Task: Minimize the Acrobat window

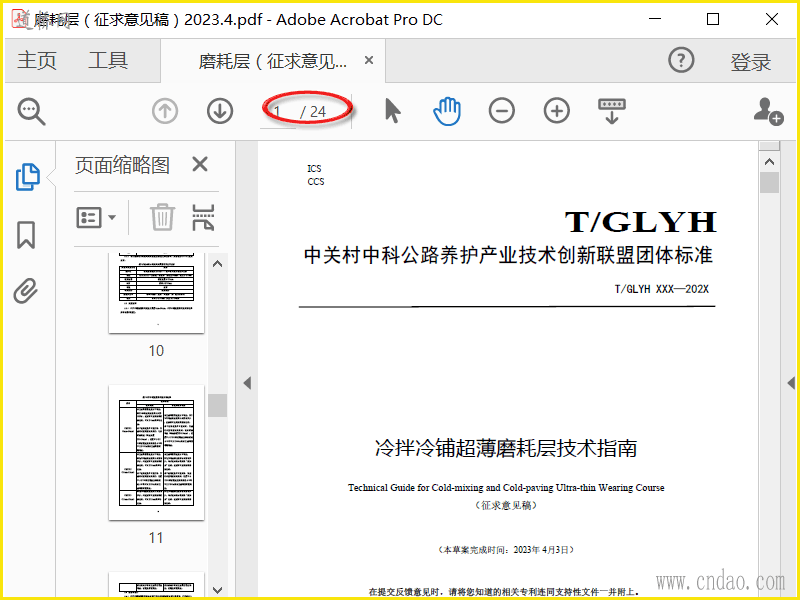Action: tap(655, 19)
